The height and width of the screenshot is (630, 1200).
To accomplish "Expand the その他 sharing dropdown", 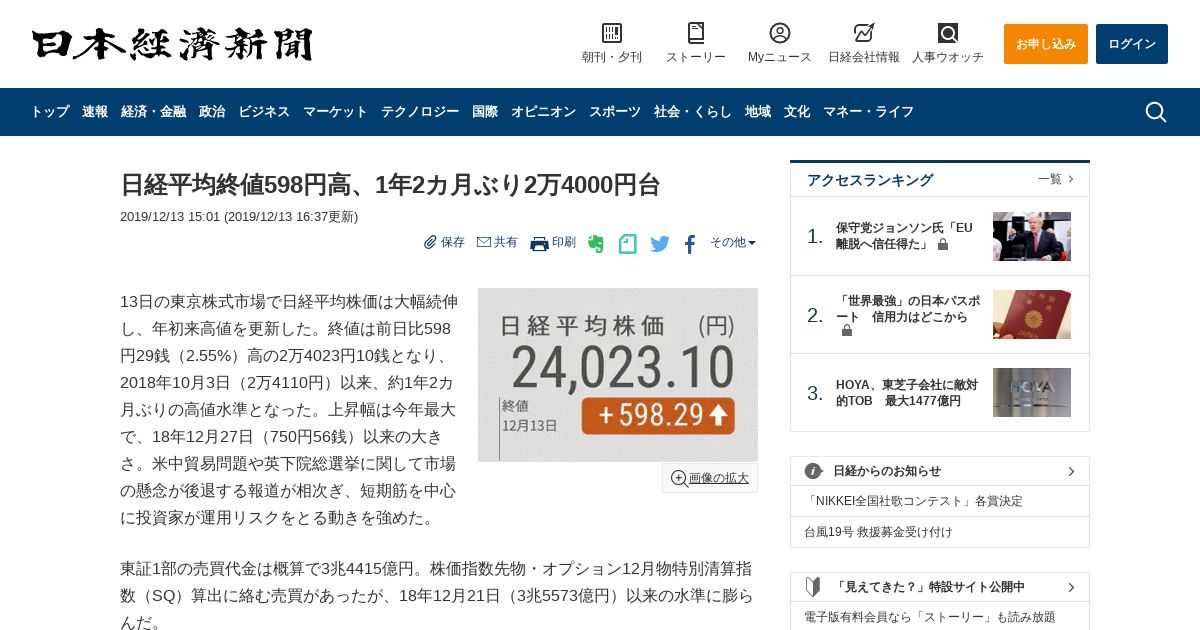I will 733,242.
